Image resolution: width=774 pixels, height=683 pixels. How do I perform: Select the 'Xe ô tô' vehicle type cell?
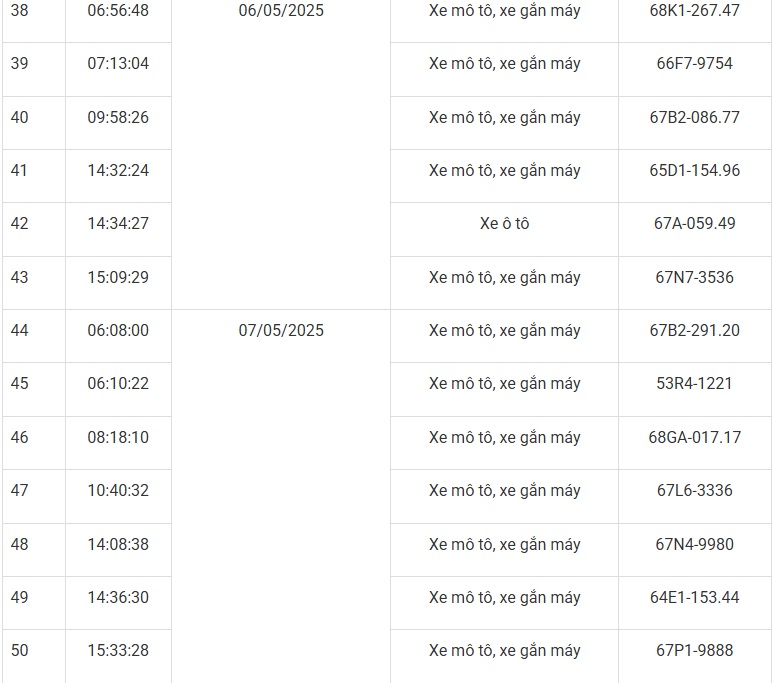pyautogui.click(x=504, y=223)
